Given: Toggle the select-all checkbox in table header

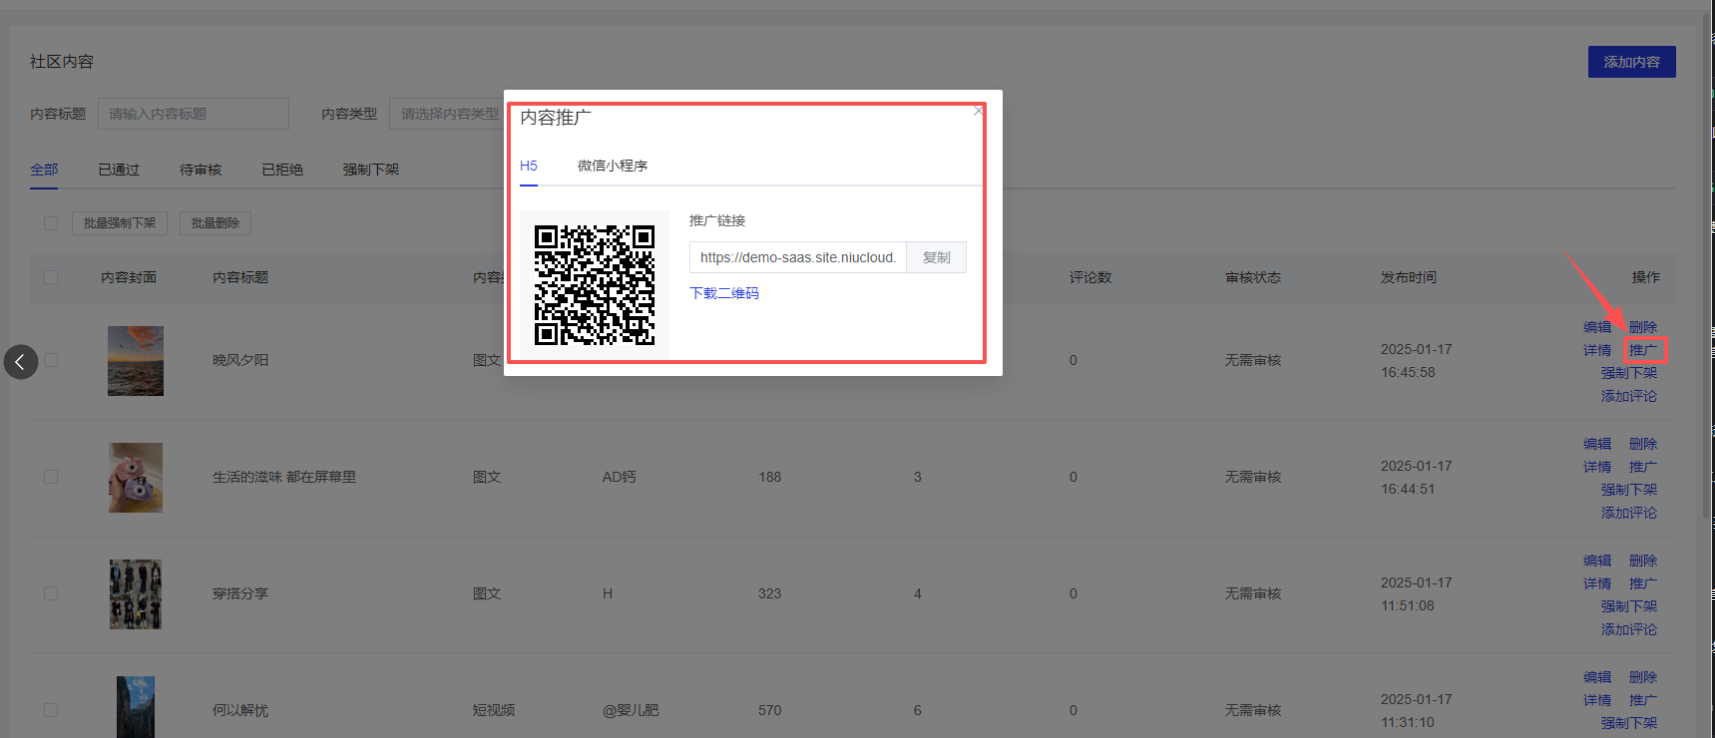Looking at the screenshot, I should tap(51, 277).
